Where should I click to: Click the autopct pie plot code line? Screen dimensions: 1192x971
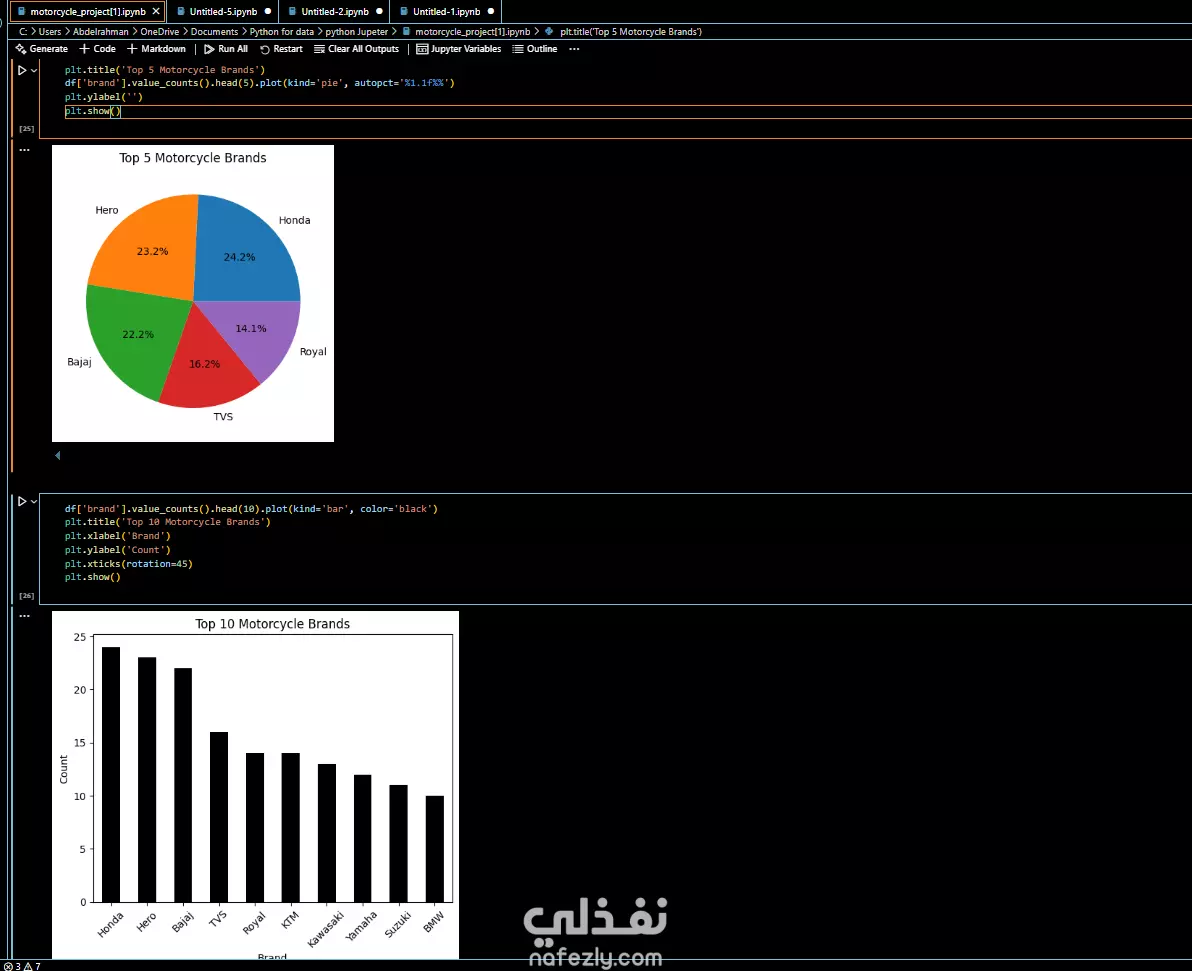pyautogui.click(x=259, y=83)
